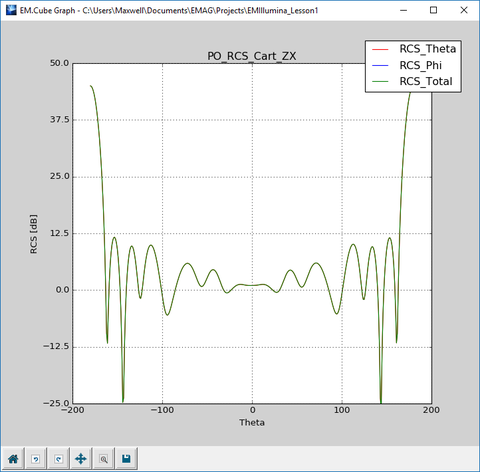Select the zoom-to-rectangle magnifier tool
Screen dimensions: 480x472
pos(104,459)
